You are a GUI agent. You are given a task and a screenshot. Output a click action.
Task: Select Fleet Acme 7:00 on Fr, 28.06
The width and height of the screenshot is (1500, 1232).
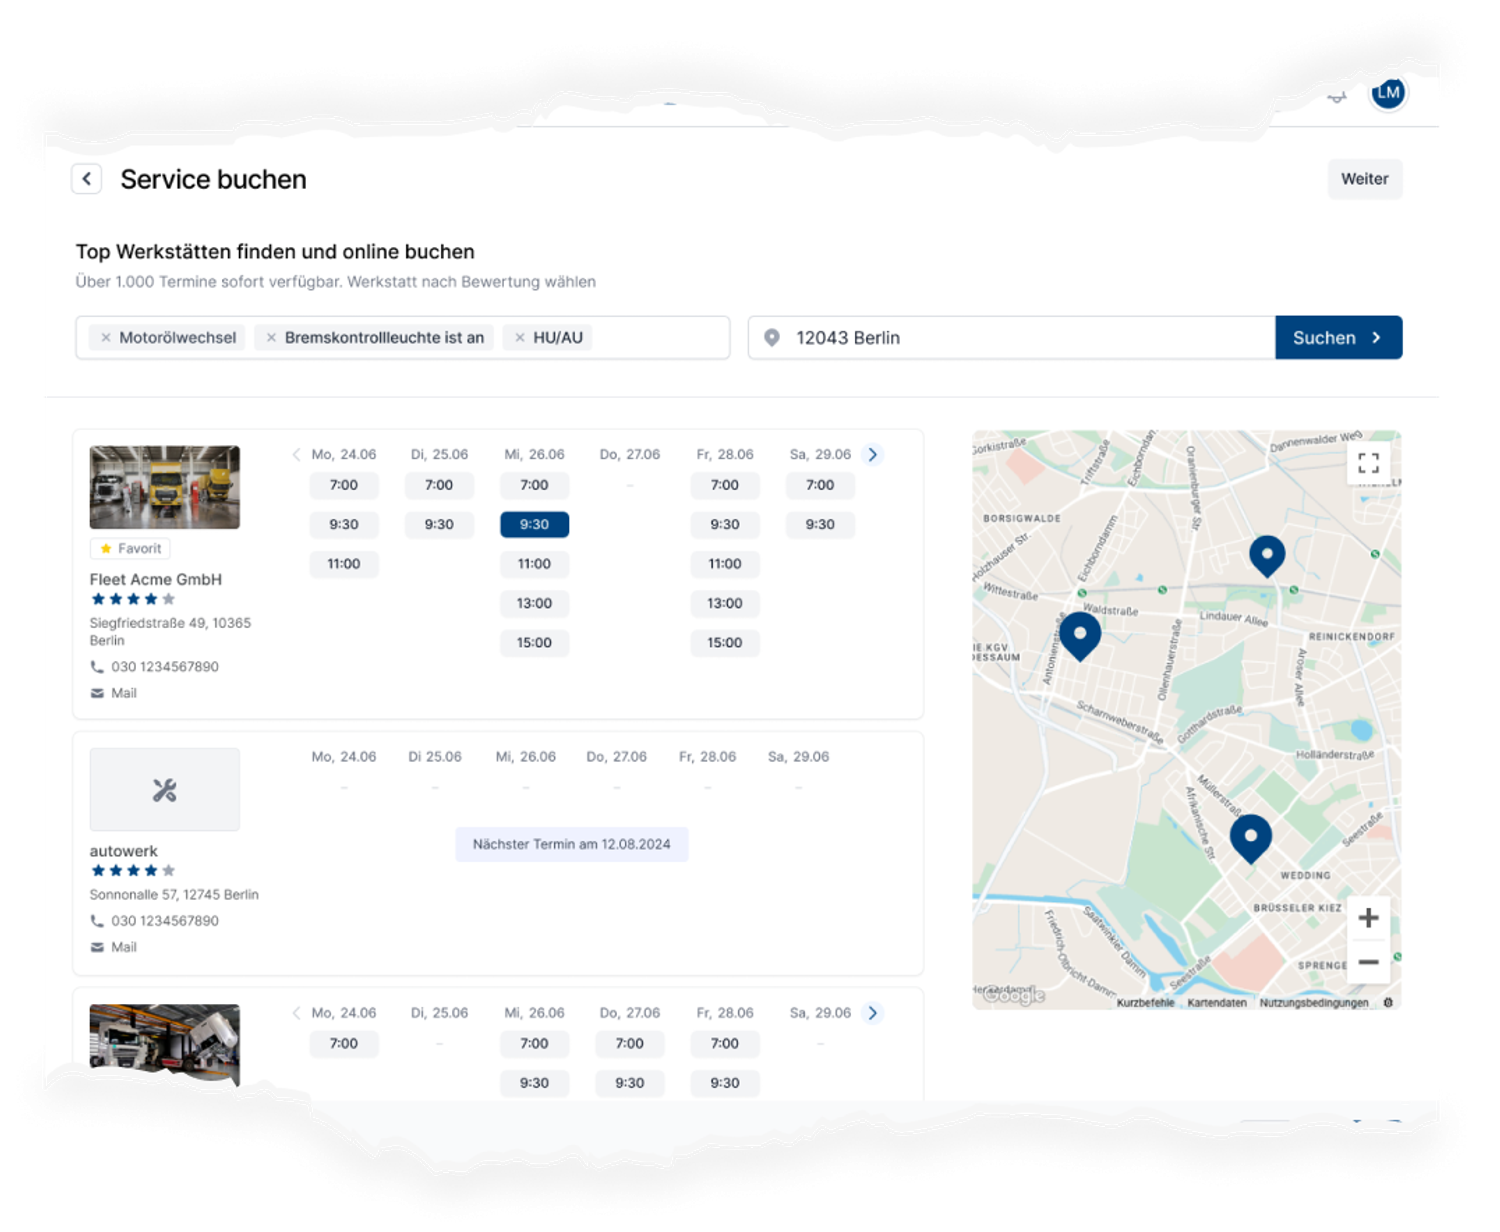pyautogui.click(x=725, y=485)
